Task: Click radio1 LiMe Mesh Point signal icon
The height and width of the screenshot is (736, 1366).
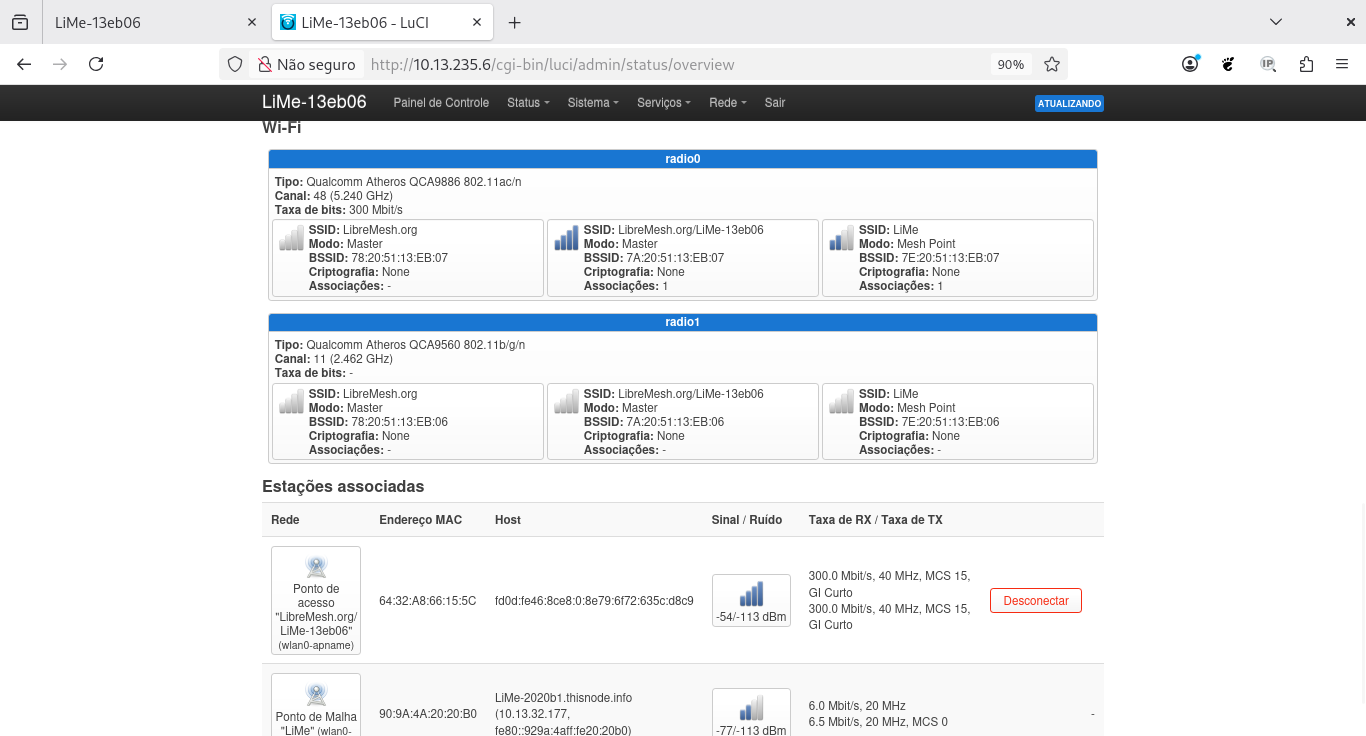Action: click(x=841, y=401)
